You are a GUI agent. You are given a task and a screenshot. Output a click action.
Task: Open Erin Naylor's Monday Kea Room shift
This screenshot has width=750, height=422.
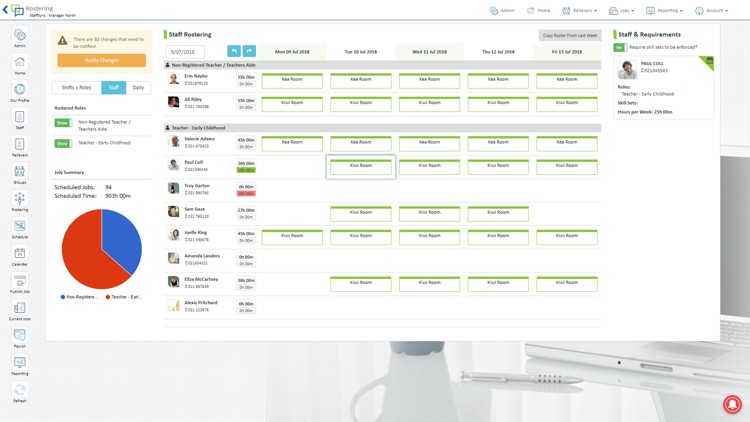tap(292, 80)
